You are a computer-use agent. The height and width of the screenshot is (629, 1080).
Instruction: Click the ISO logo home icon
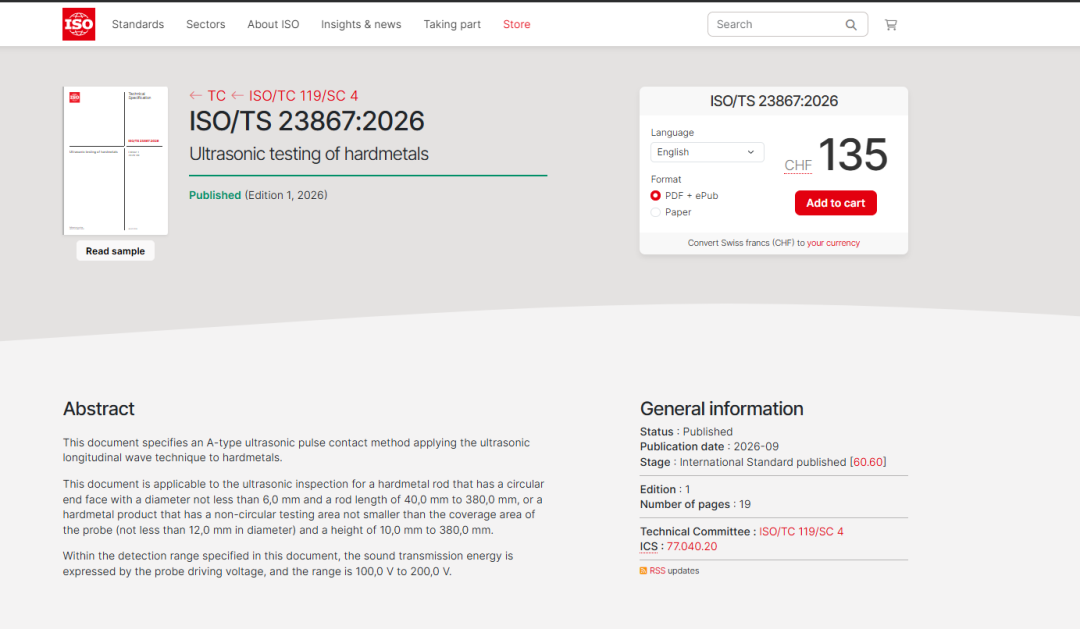coord(79,24)
